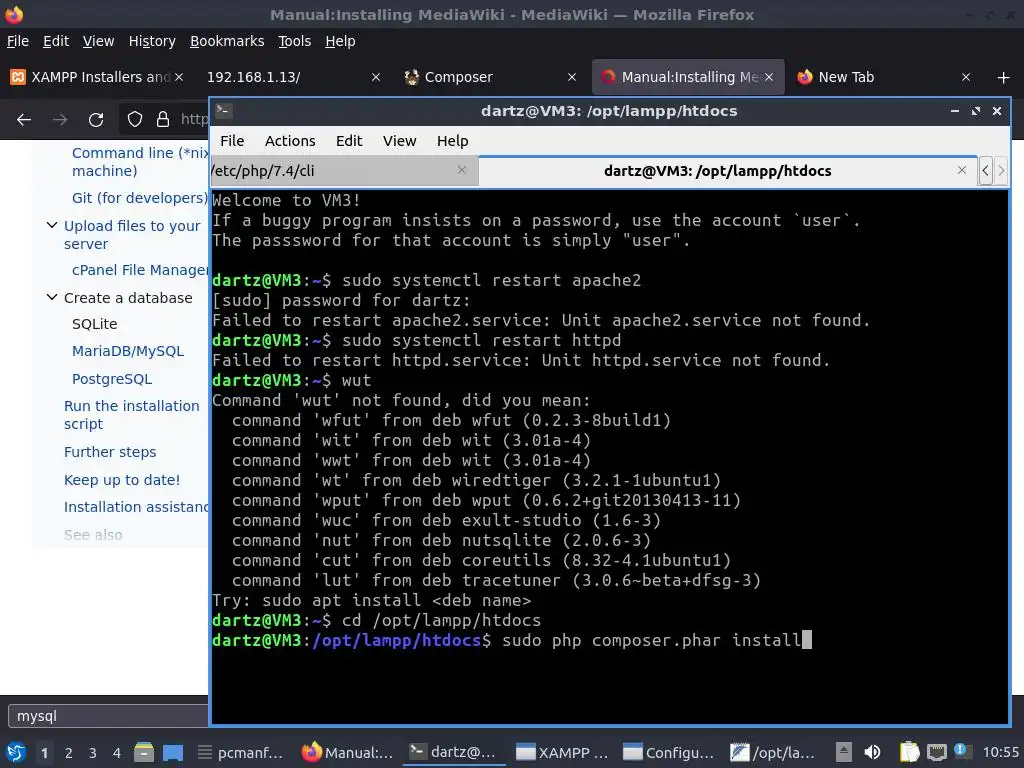The height and width of the screenshot is (768, 1024).
Task: Open terminal File menu
Action: pyautogui.click(x=232, y=141)
